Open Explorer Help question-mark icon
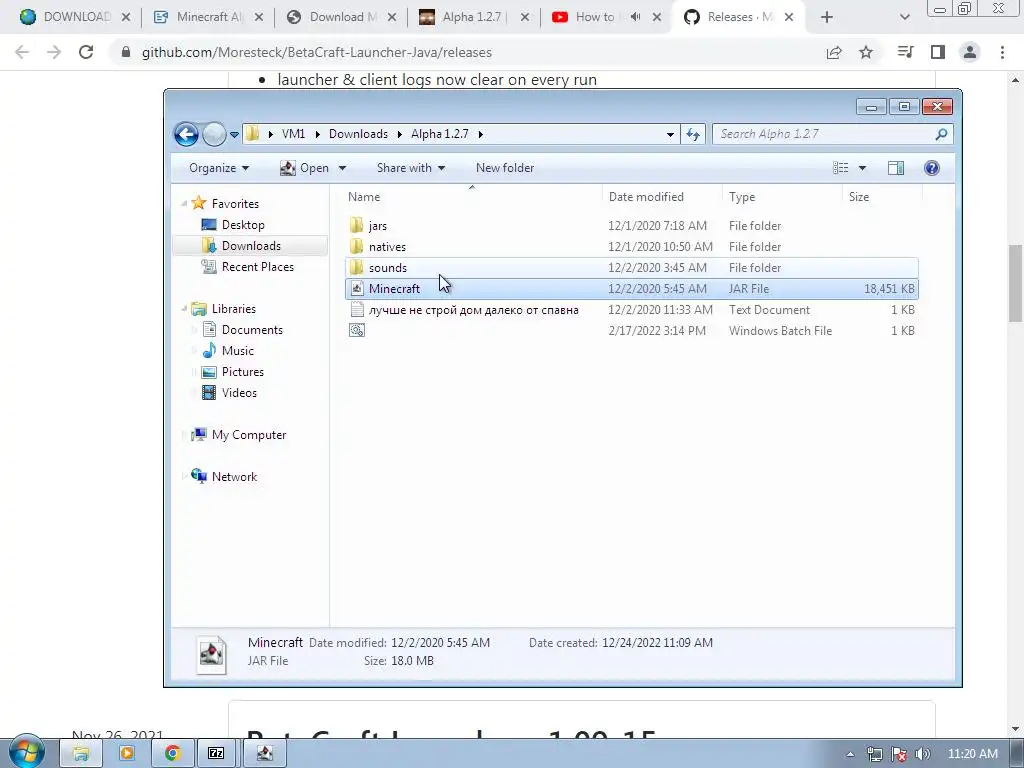The height and width of the screenshot is (768, 1024). coord(932,168)
